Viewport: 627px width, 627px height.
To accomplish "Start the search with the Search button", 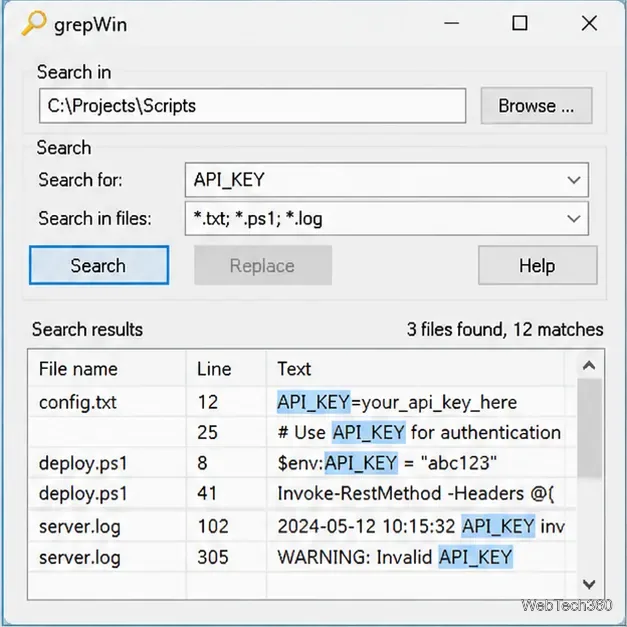I will click(99, 266).
